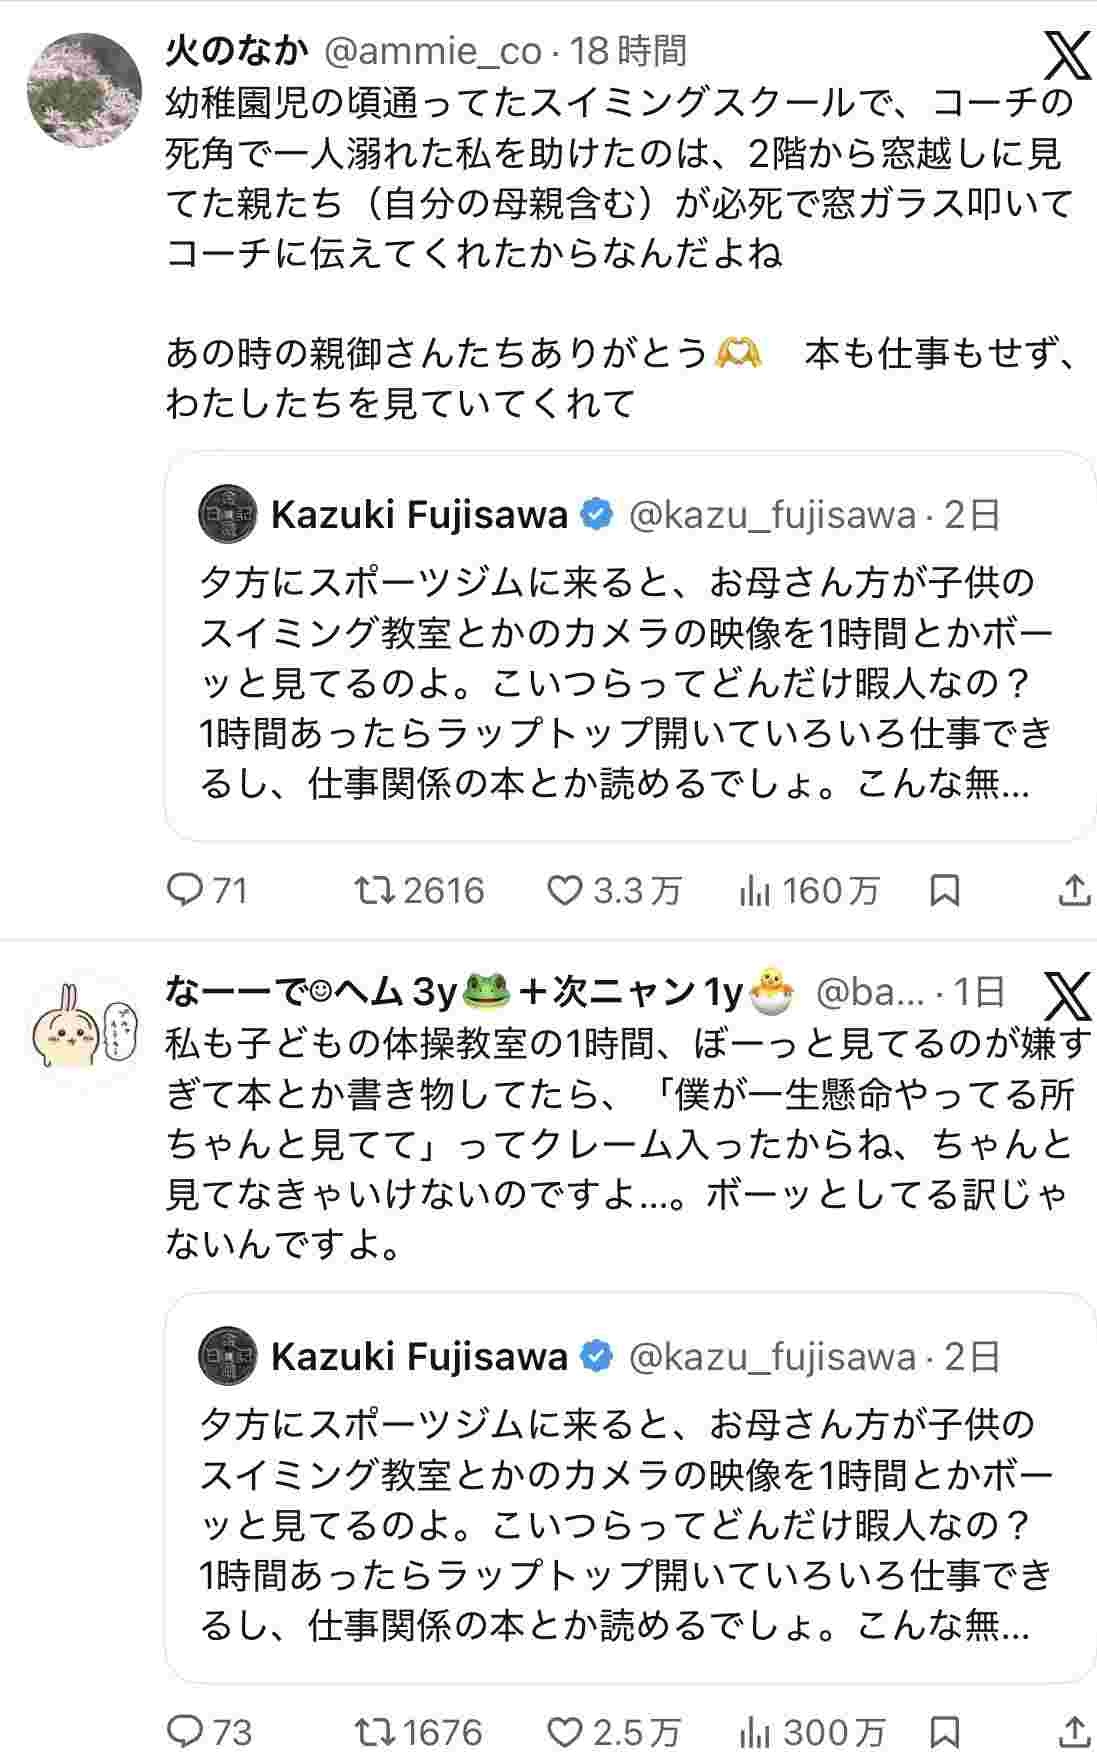Repost the first post with 2616 reposts
Screen dimensions: 1097x1758
(375, 890)
